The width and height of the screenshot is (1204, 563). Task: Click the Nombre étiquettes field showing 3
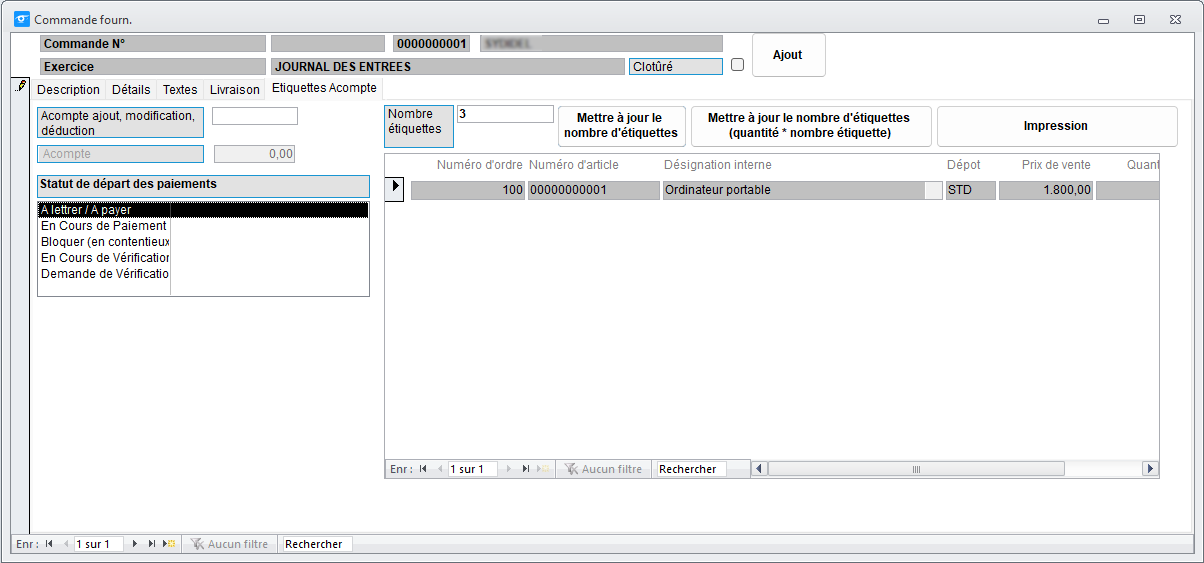pyautogui.click(x=505, y=114)
